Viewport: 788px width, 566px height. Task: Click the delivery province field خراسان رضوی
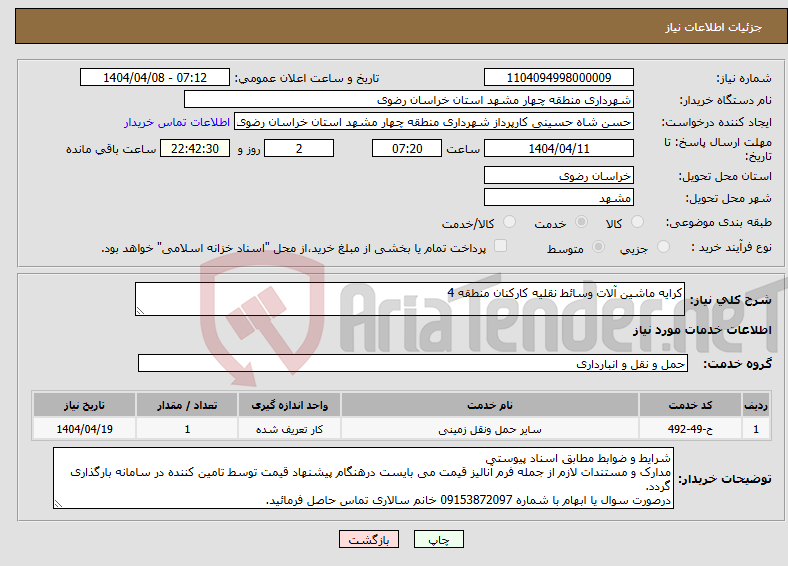pos(558,175)
